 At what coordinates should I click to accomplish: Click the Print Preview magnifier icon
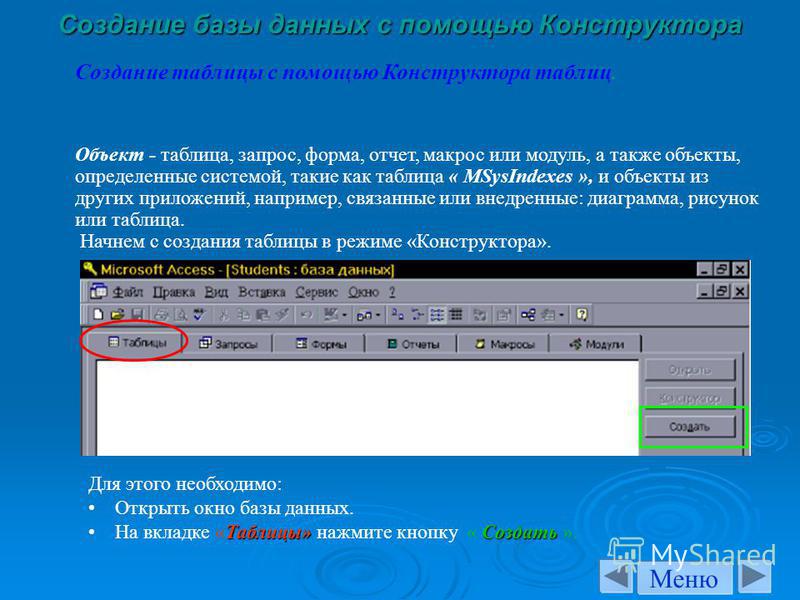pos(181,315)
